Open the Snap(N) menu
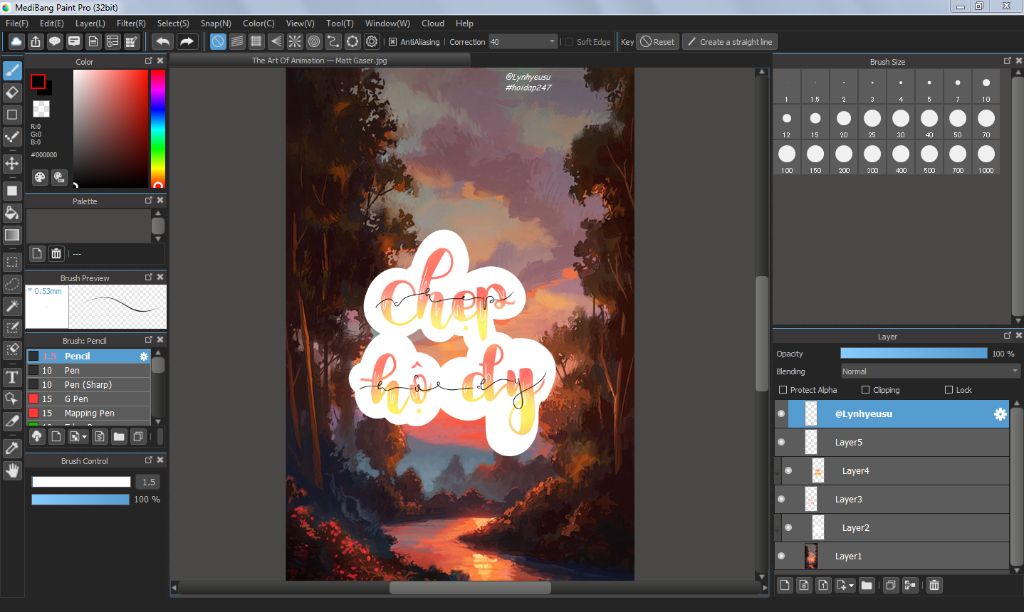Image resolution: width=1024 pixels, height=612 pixels. (216, 24)
